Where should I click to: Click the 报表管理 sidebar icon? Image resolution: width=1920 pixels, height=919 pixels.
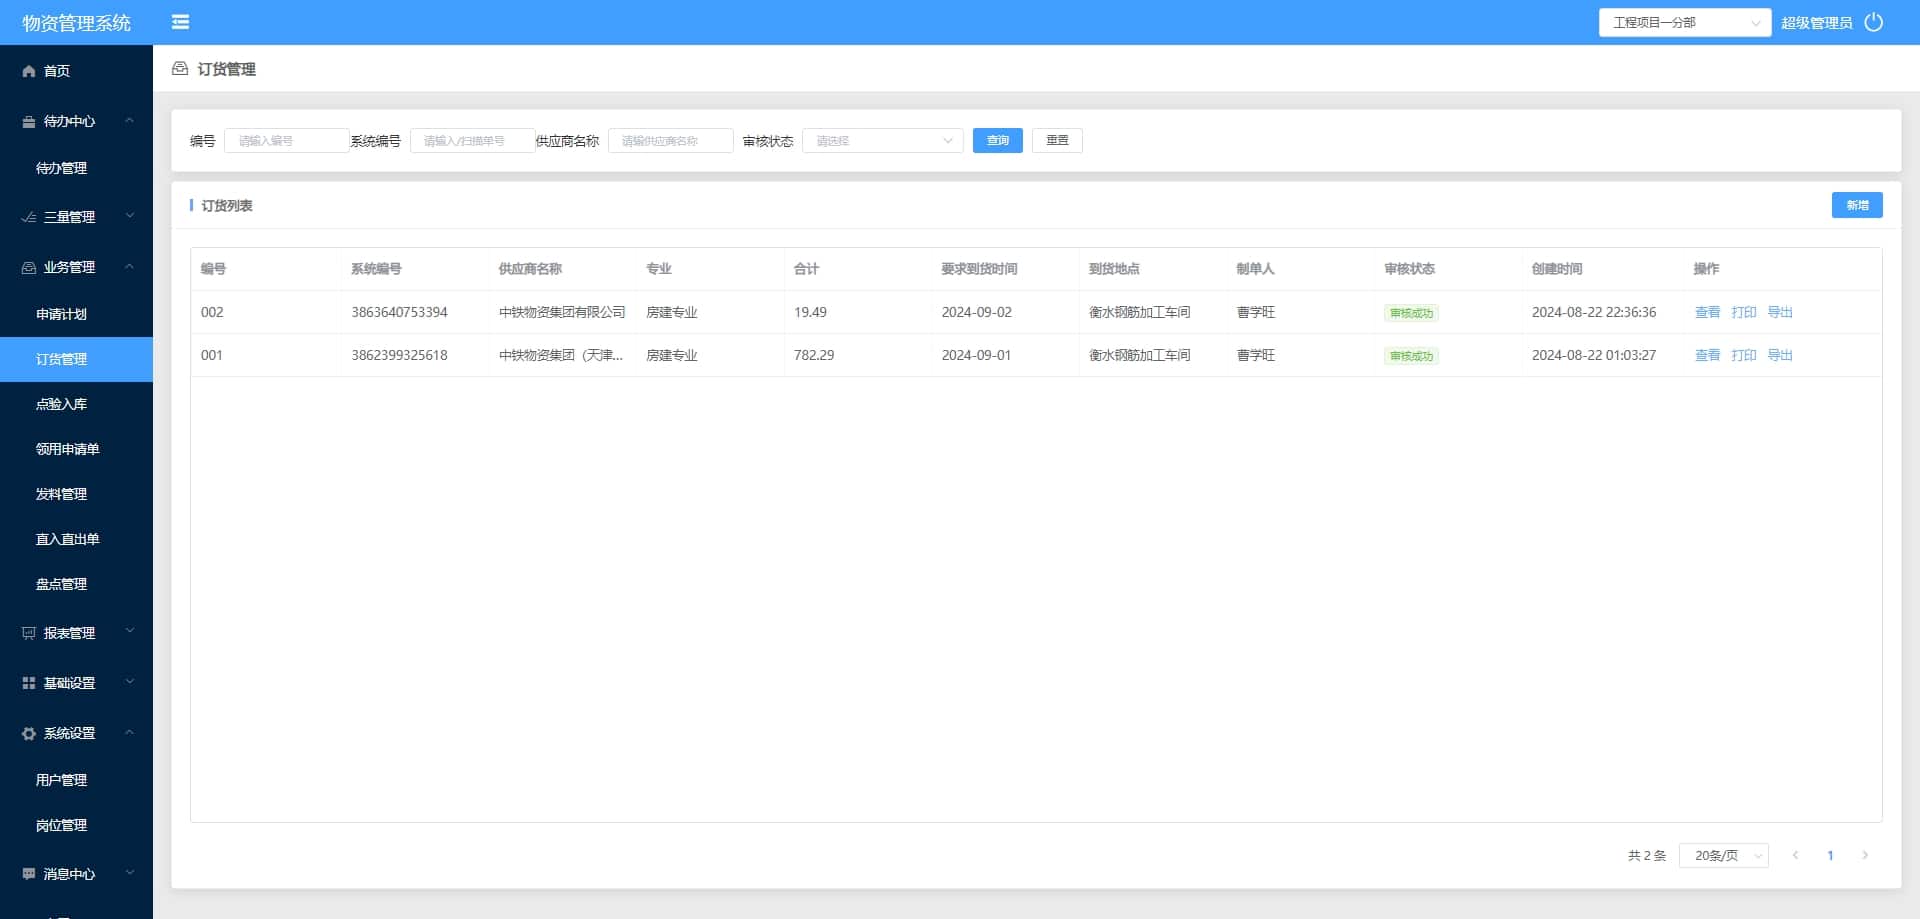(x=29, y=633)
